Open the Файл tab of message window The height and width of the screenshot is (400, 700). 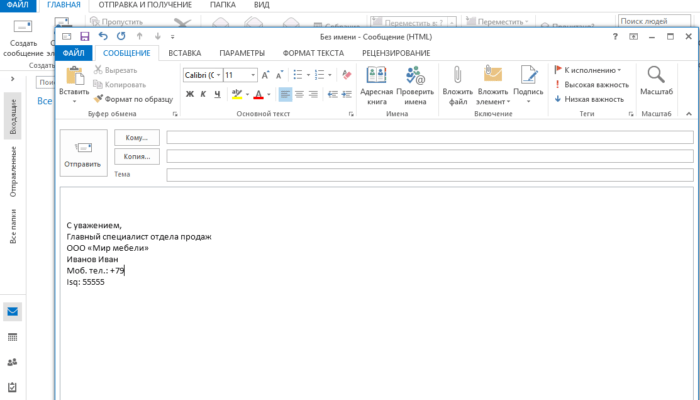tap(74, 53)
